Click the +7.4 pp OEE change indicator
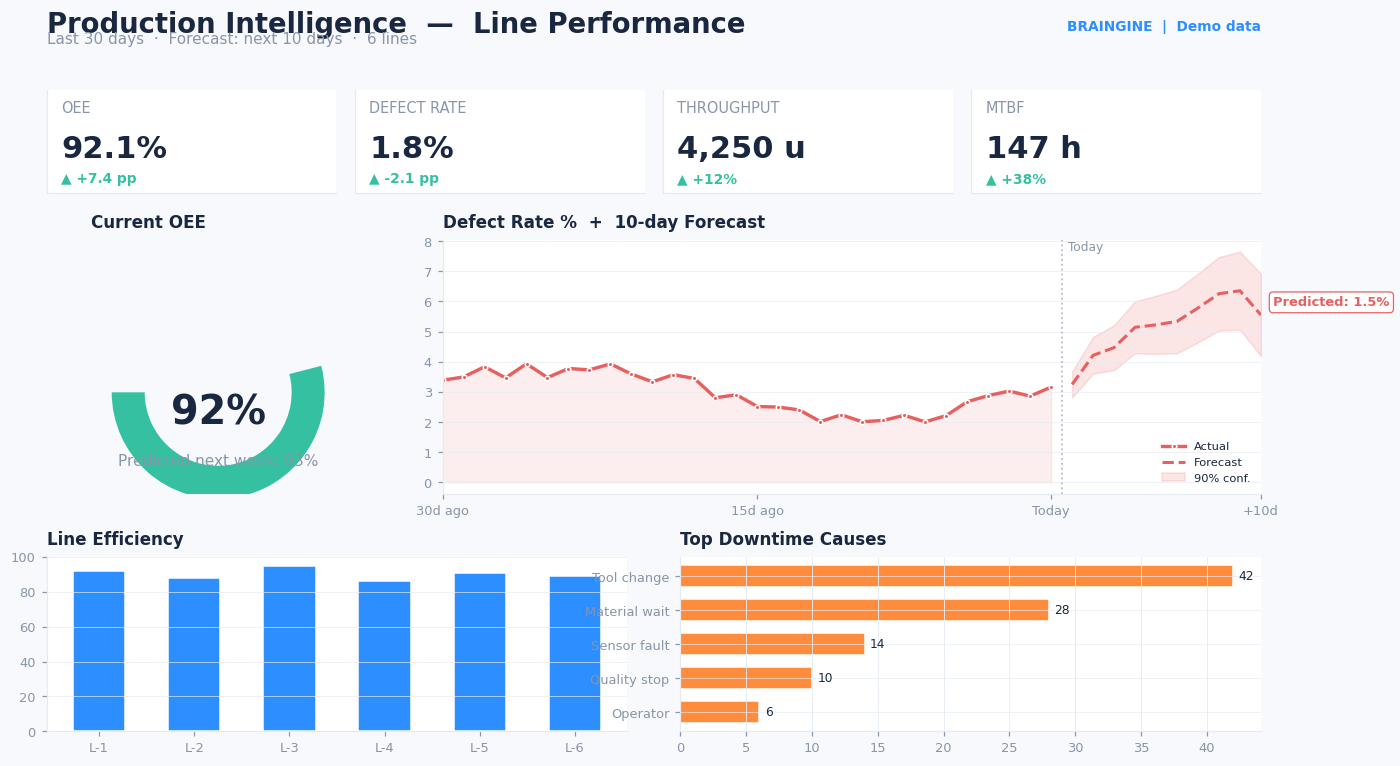The height and width of the screenshot is (766, 1400). [x=99, y=179]
